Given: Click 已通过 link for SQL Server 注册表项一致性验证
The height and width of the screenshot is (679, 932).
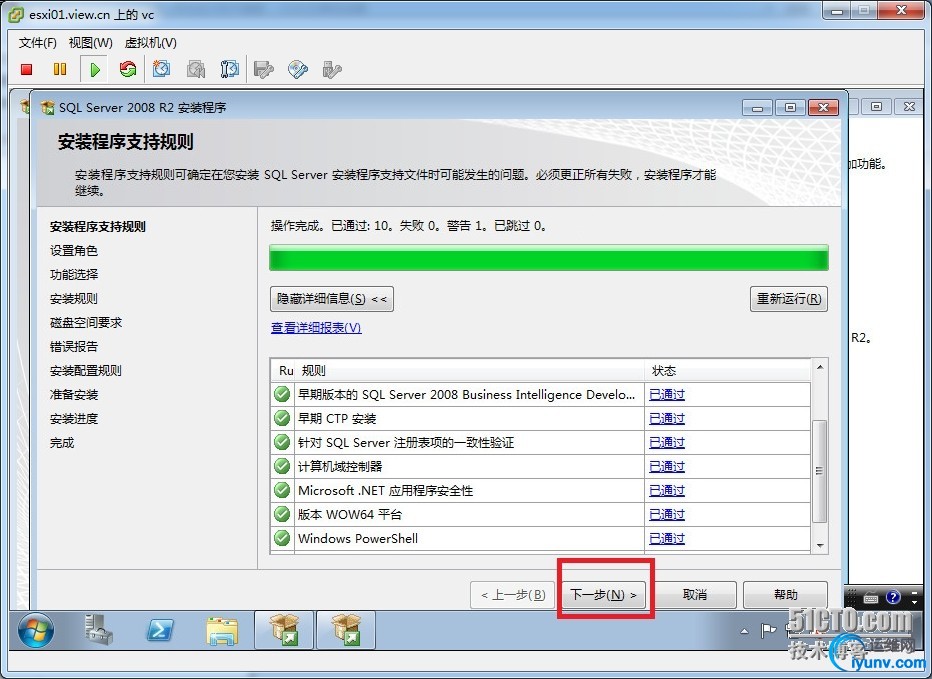Looking at the screenshot, I should (x=667, y=442).
